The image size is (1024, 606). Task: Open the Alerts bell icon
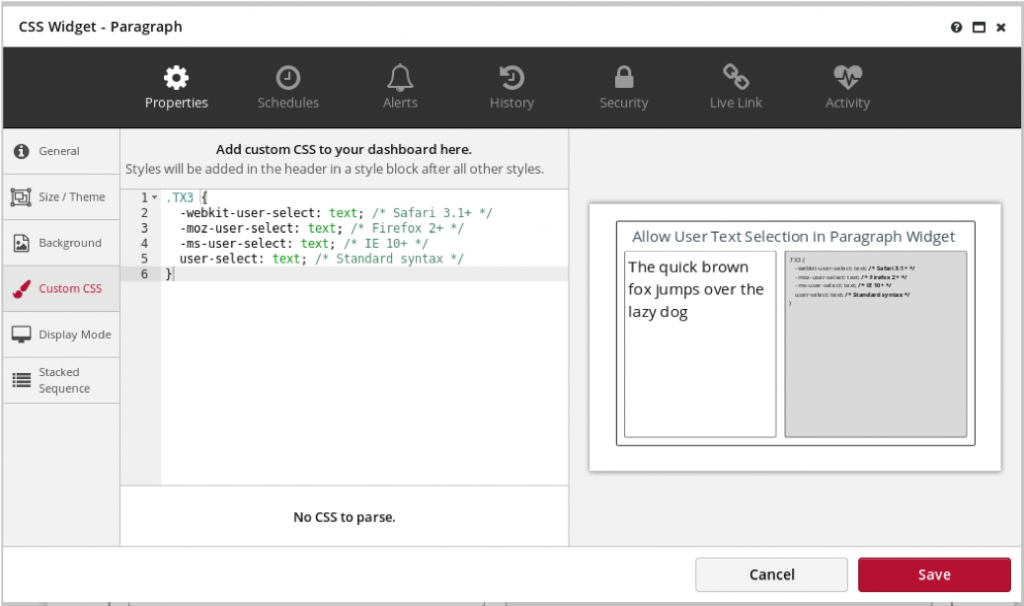click(x=400, y=78)
